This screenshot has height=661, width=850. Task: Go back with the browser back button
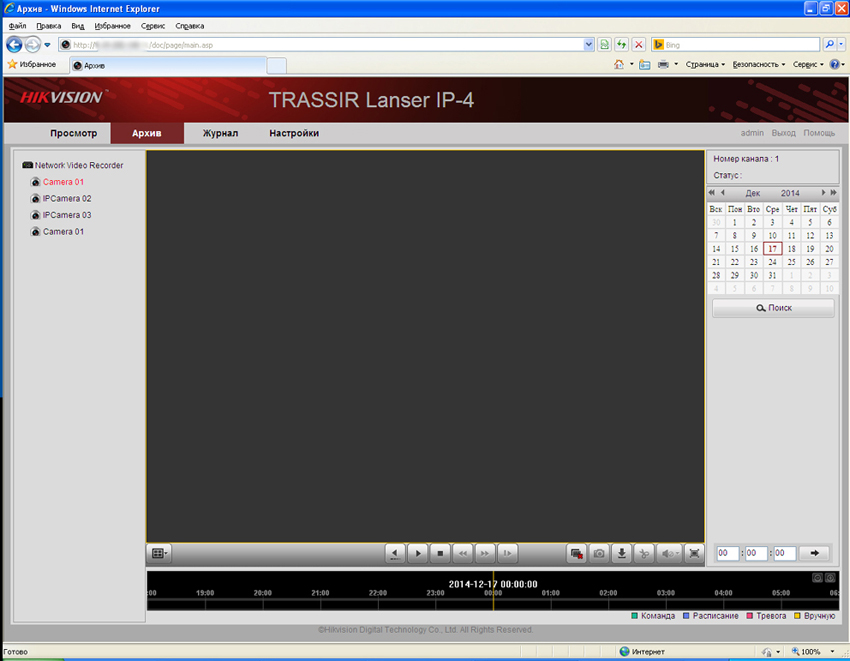point(14,44)
